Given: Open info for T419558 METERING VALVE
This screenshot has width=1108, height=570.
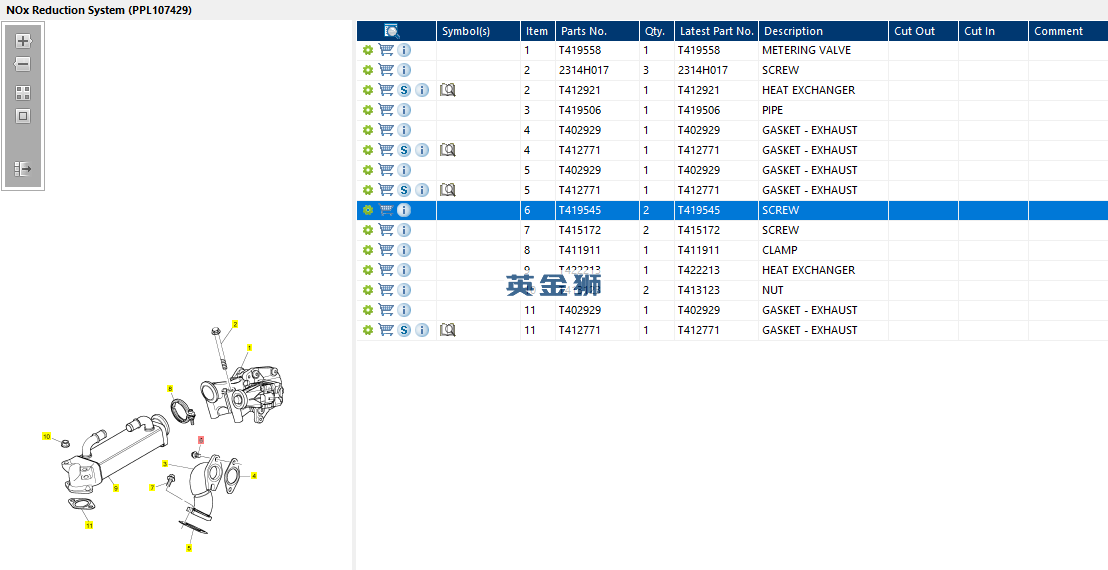Looking at the screenshot, I should pos(403,50).
